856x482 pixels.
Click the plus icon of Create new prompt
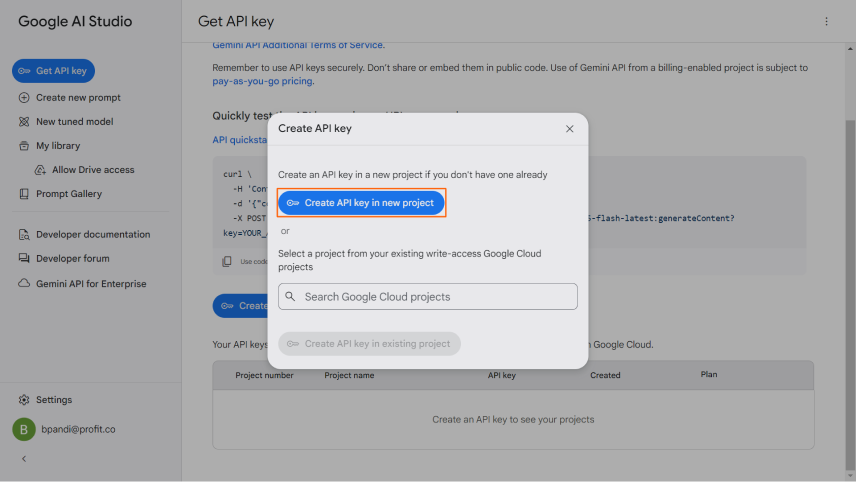(x=24, y=98)
